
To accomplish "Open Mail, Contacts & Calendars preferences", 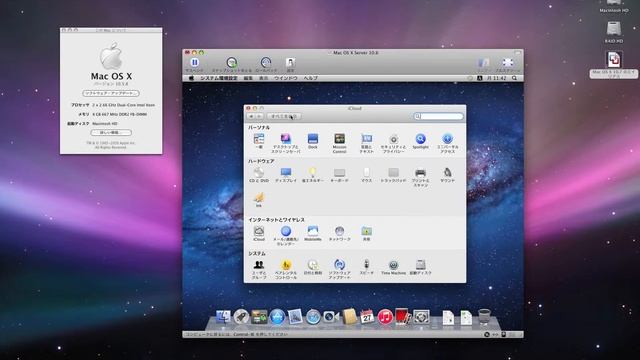I will point(286,236).
